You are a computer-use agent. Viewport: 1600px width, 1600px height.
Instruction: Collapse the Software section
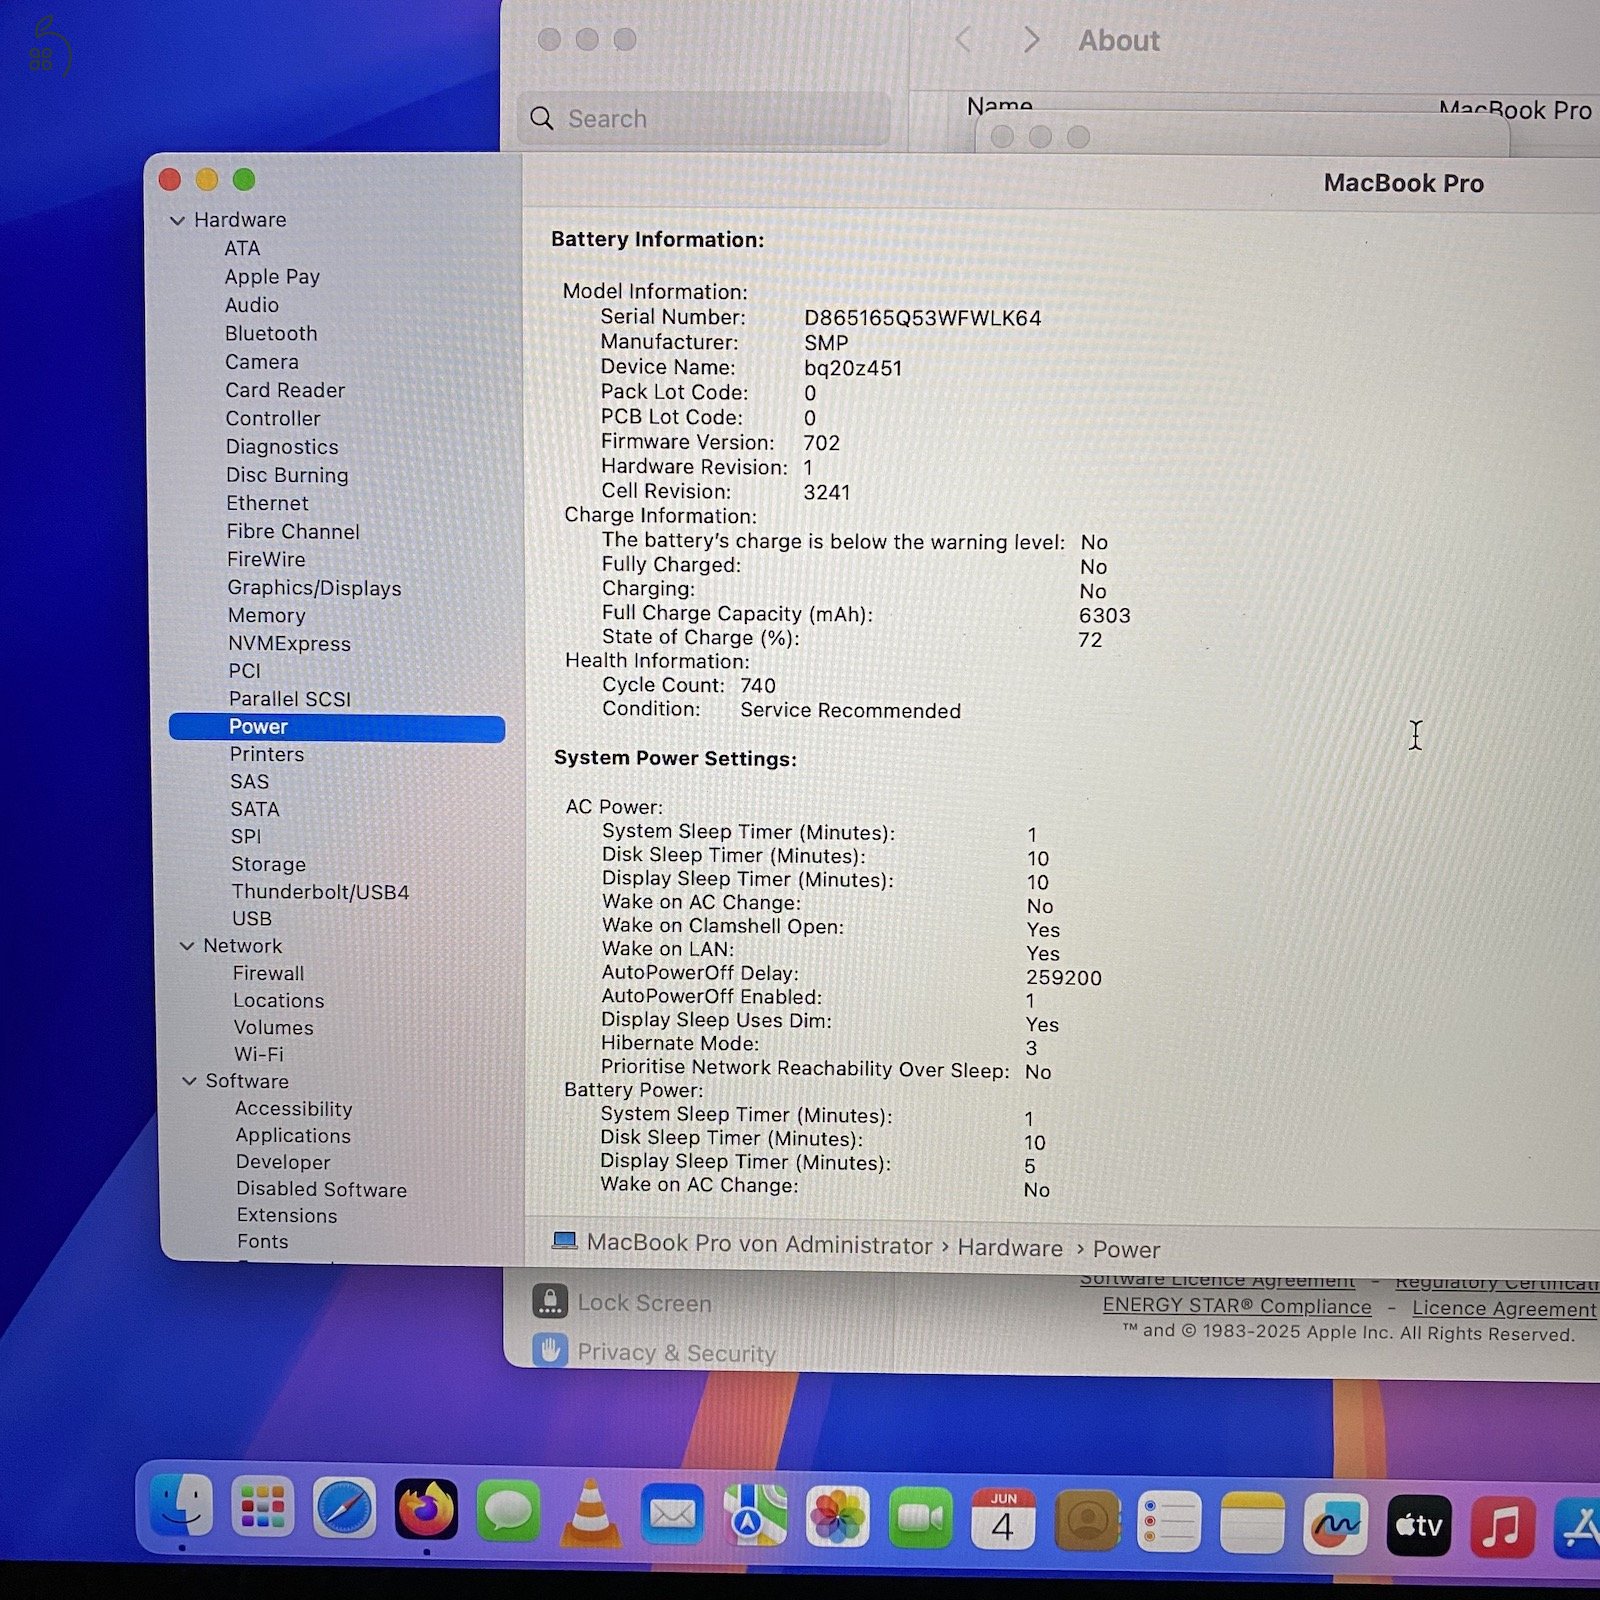click(x=189, y=1081)
